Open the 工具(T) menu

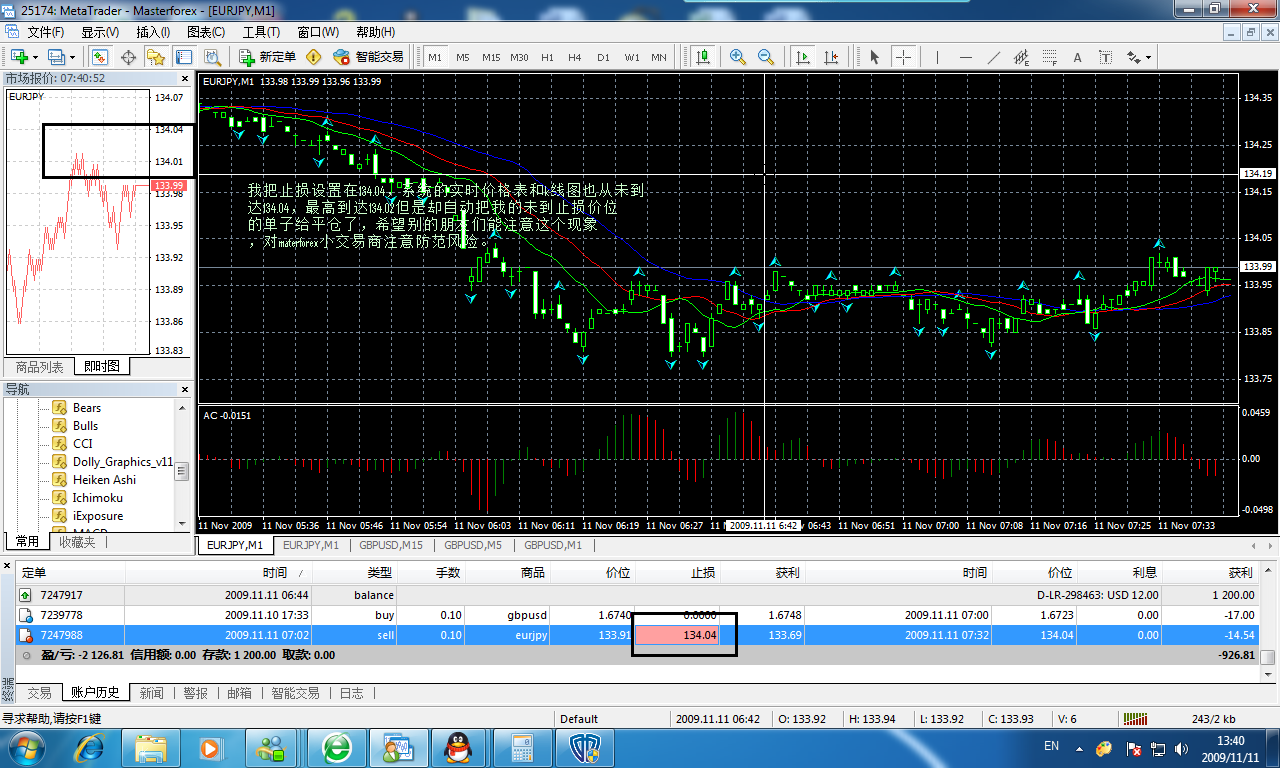click(x=261, y=32)
